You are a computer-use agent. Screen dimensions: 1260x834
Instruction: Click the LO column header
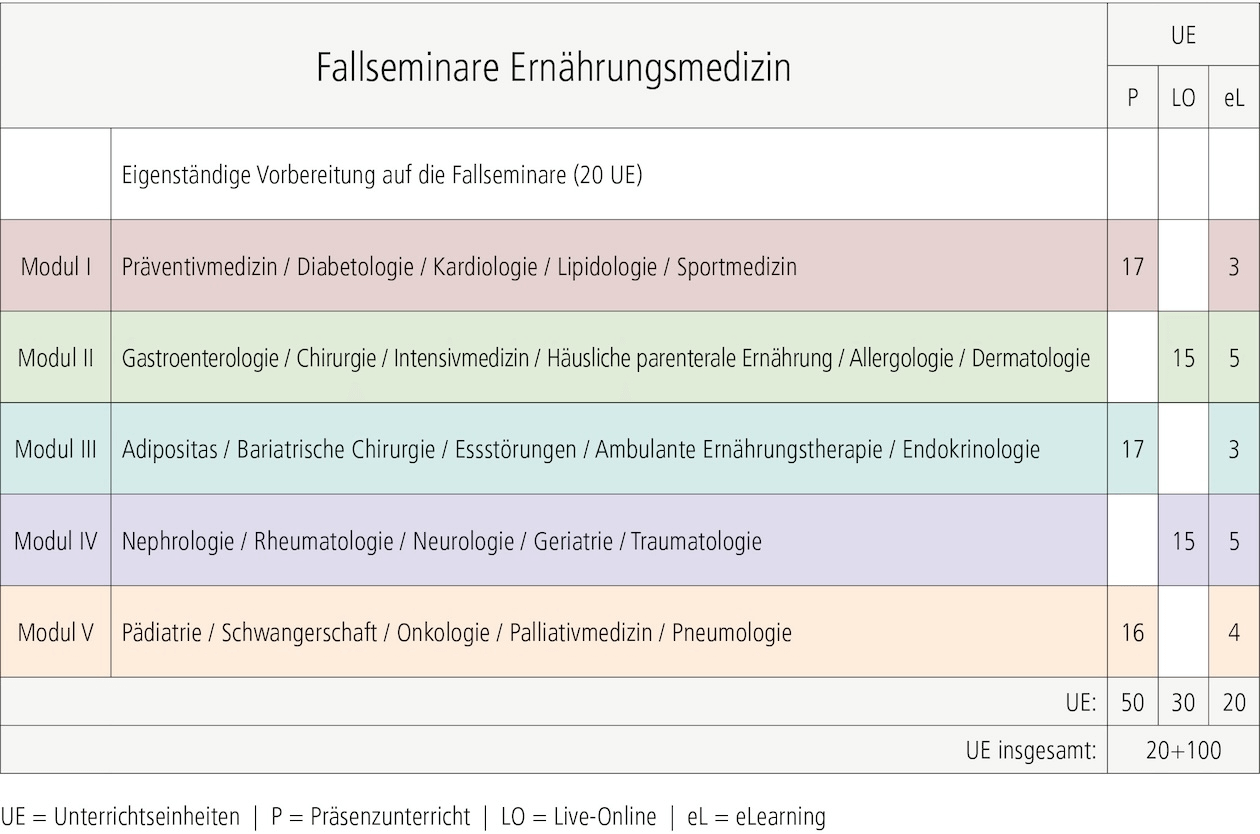click(1183, 99)
